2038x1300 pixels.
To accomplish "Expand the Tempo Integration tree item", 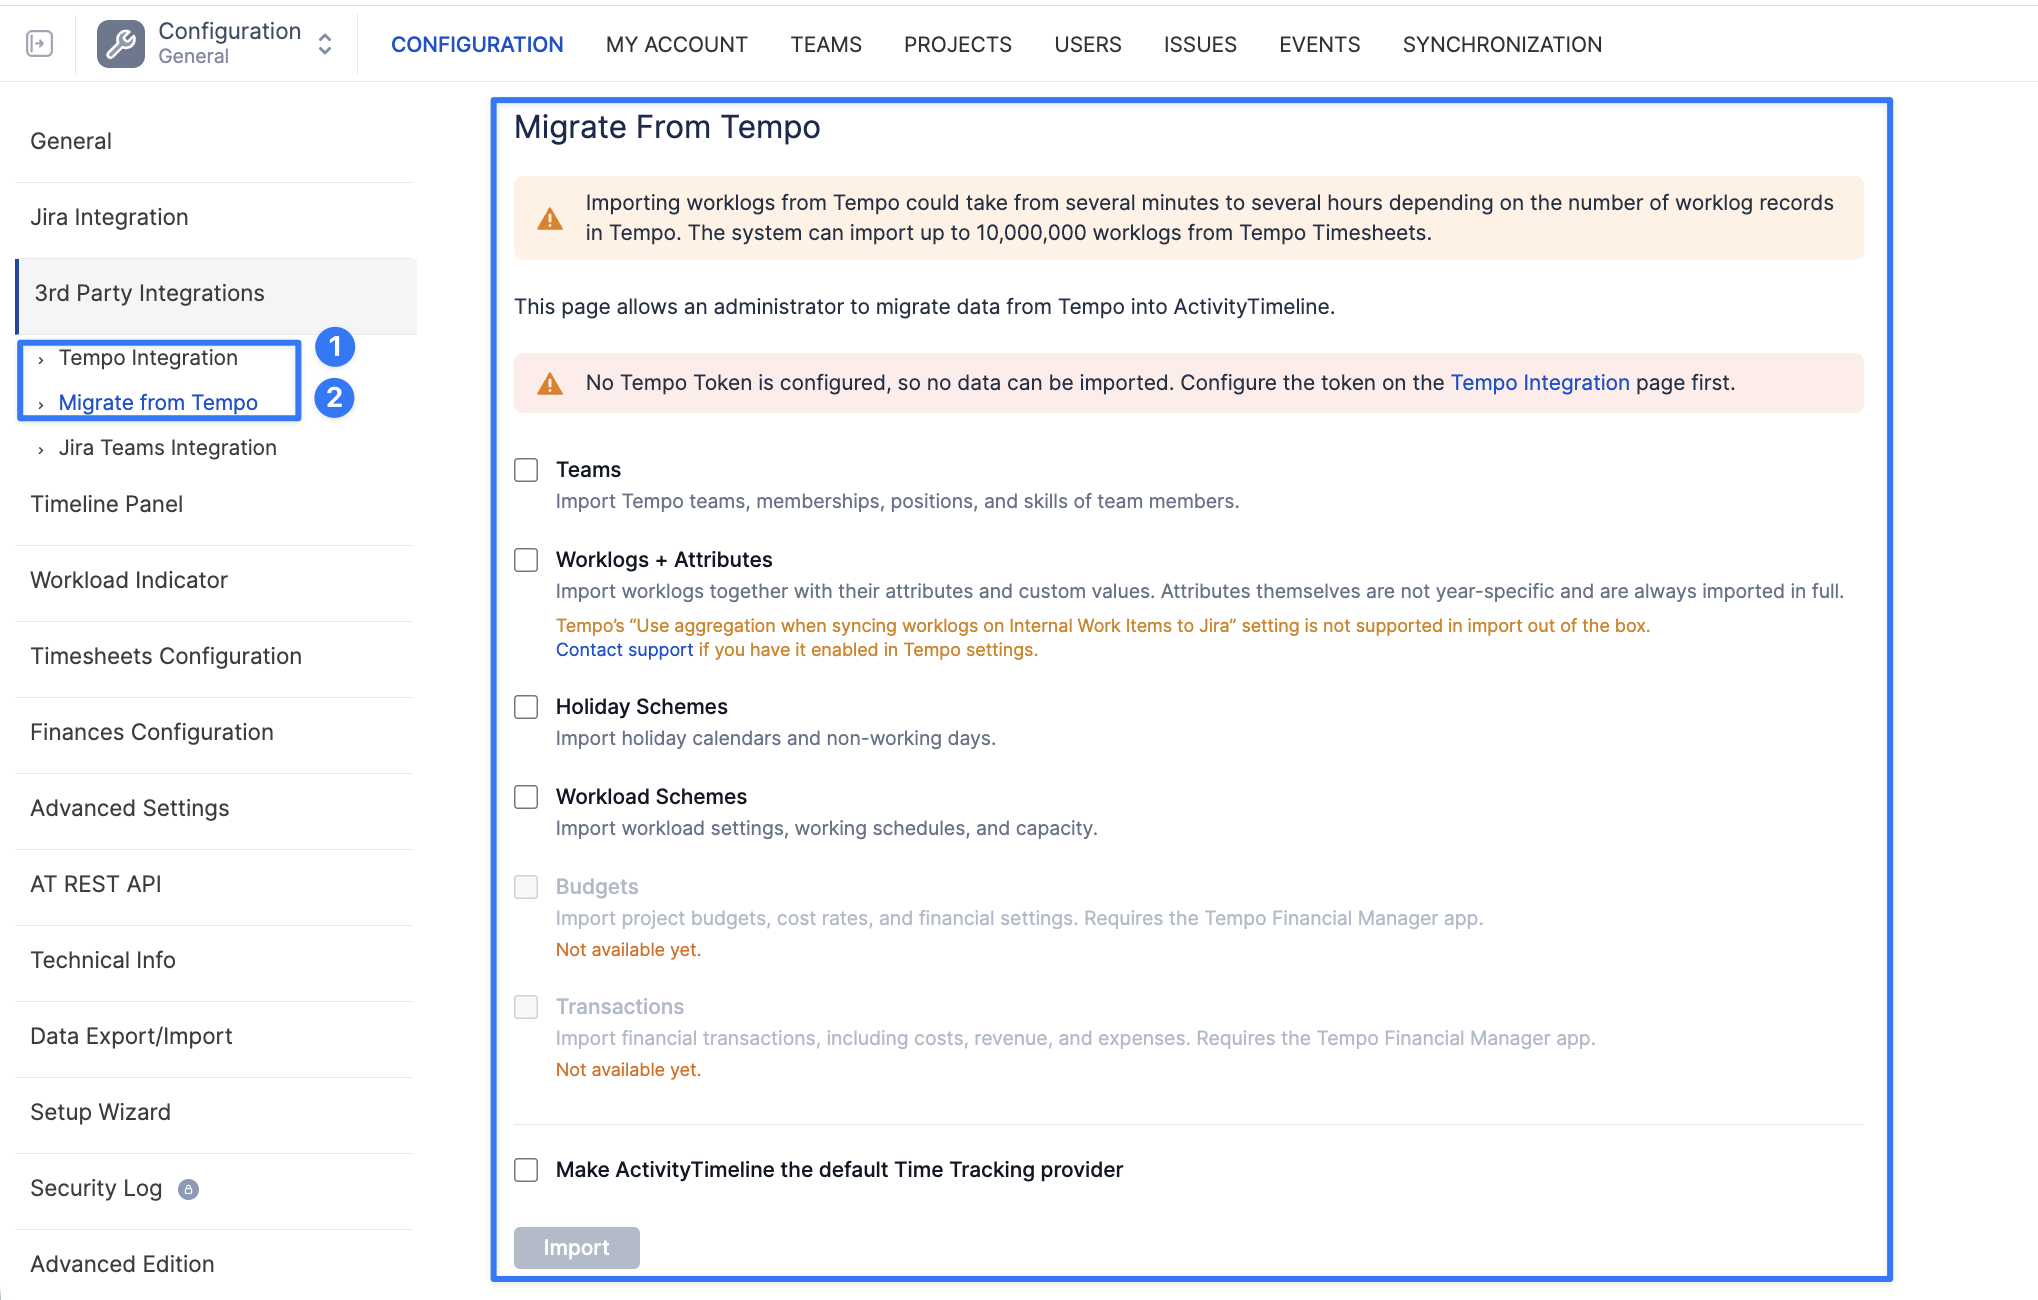I will [x=41, y=360].
